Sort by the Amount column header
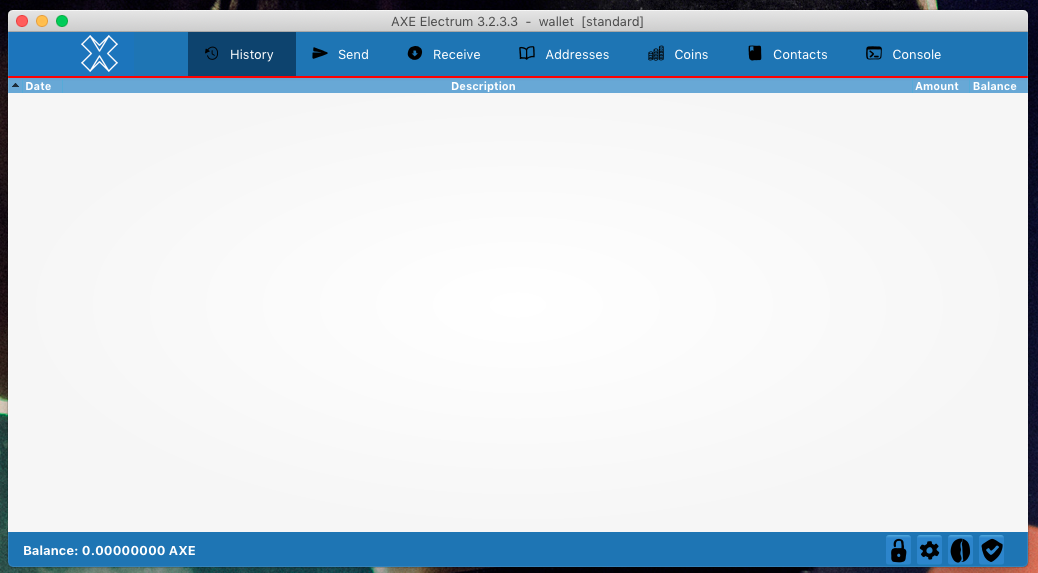 point(936,86)
